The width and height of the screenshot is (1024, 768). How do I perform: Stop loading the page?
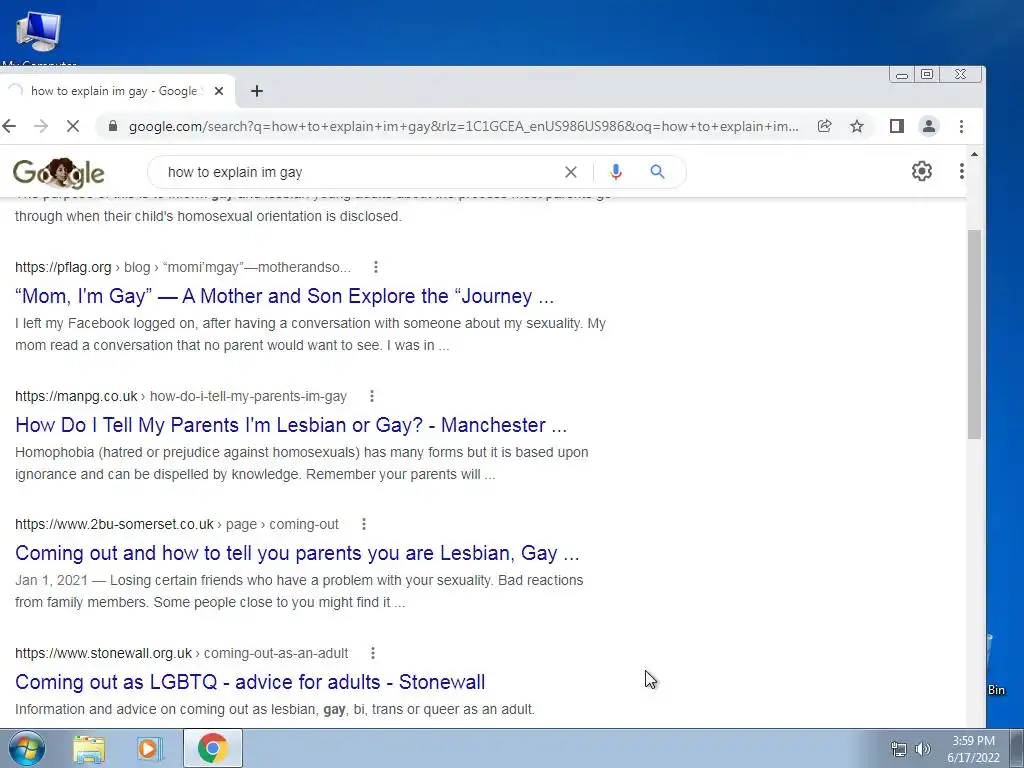click(72, 126)
